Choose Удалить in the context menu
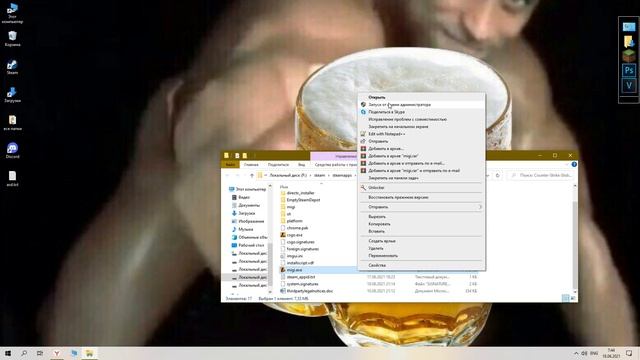Viewport: 640px width, 360px height. [422, 248]
